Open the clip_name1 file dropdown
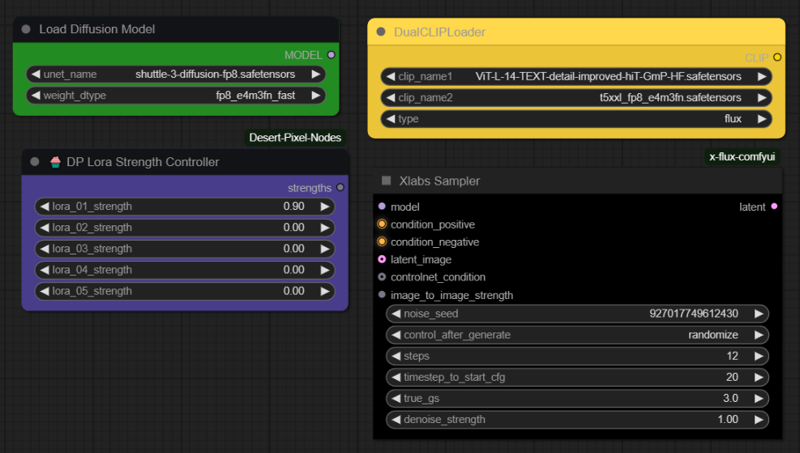The height and width of the screenshot is (453, 800). 576,77
